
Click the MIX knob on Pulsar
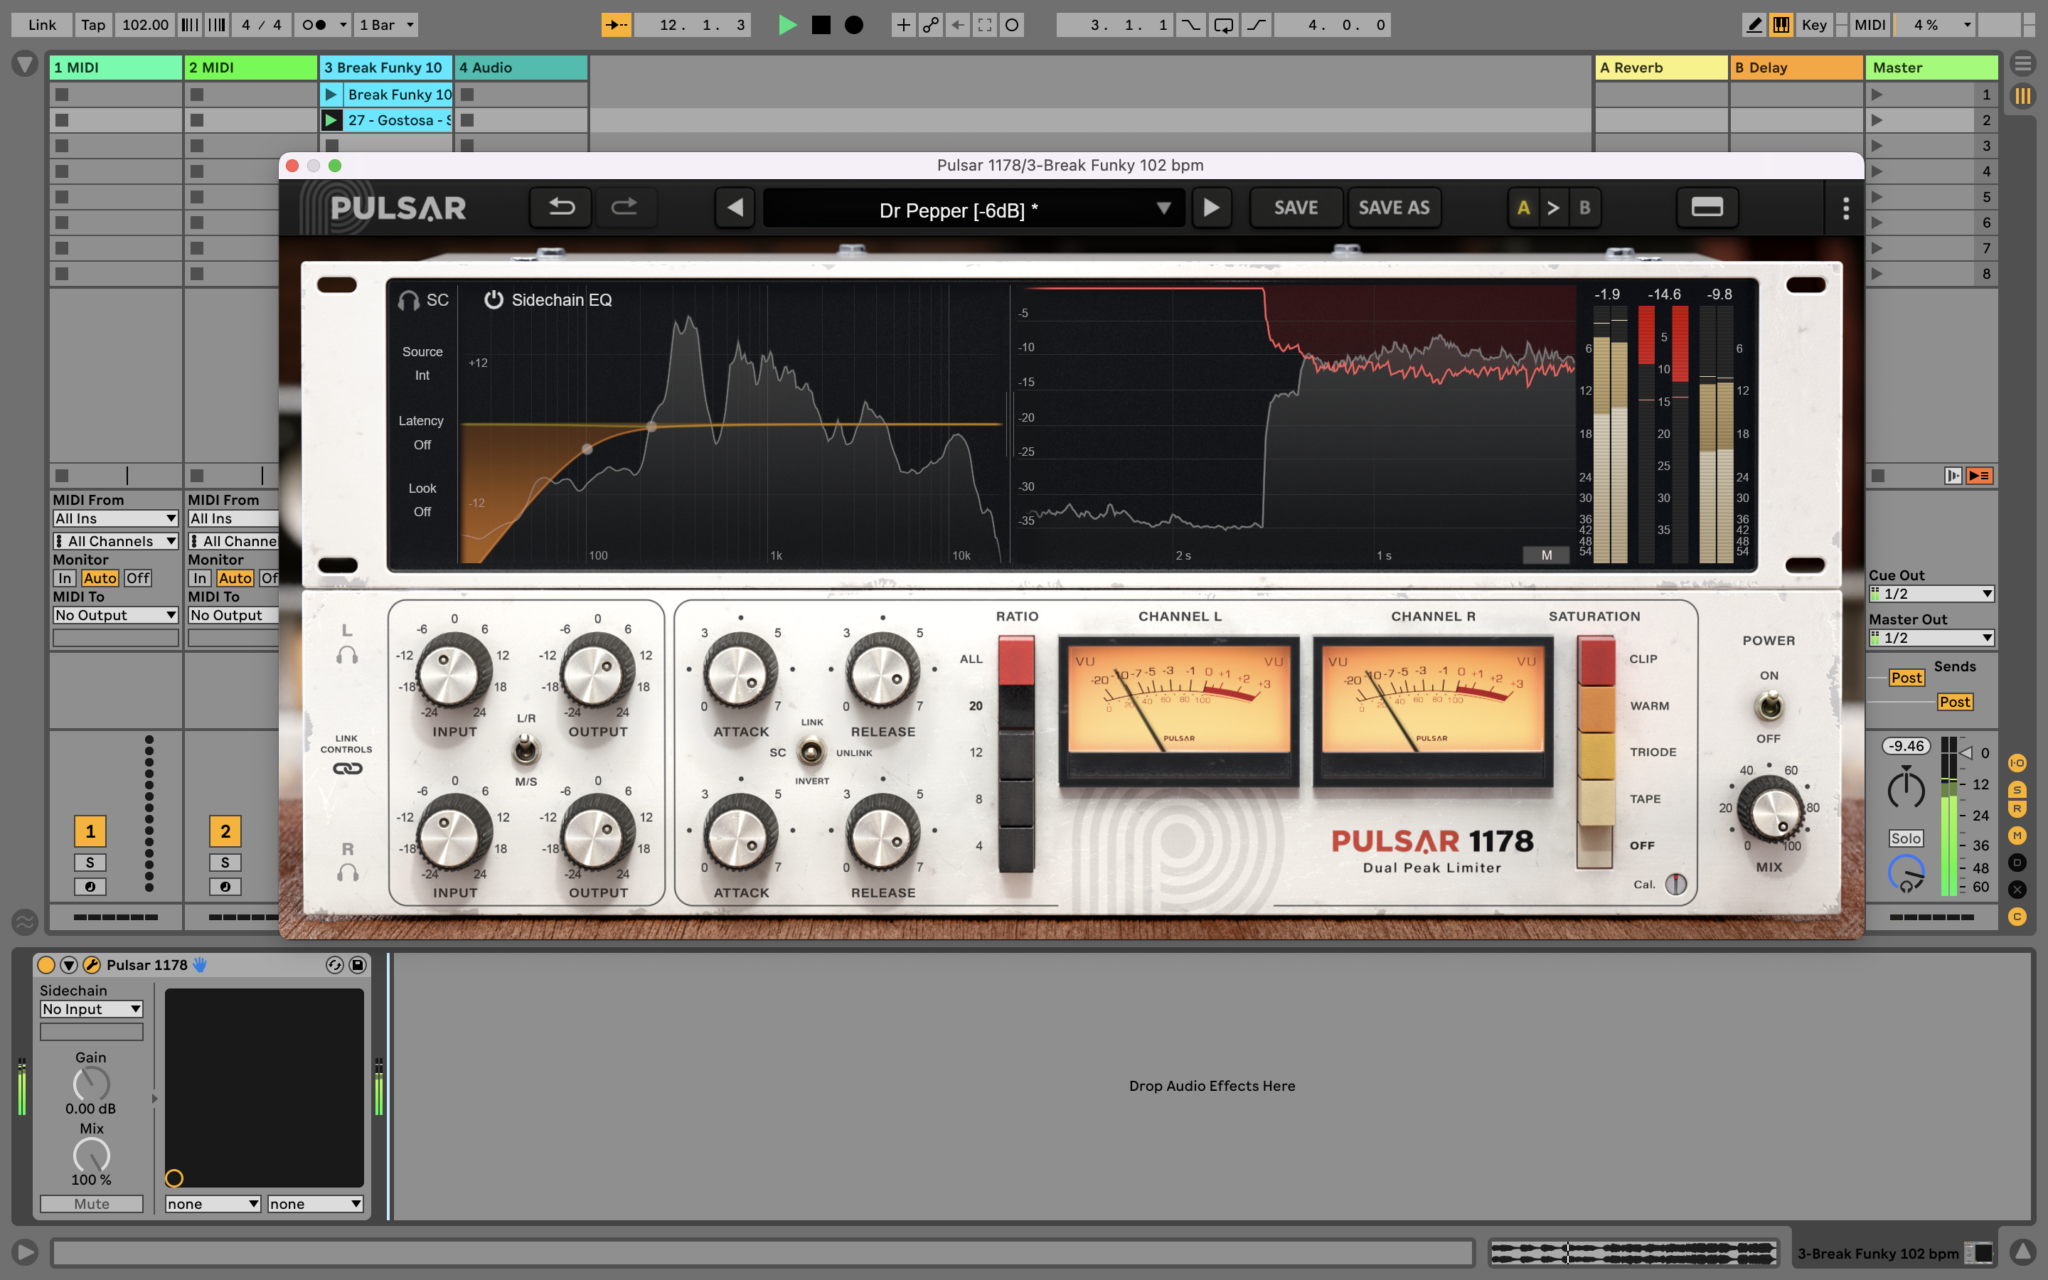pyautogui.click(x=1769, y=810)
